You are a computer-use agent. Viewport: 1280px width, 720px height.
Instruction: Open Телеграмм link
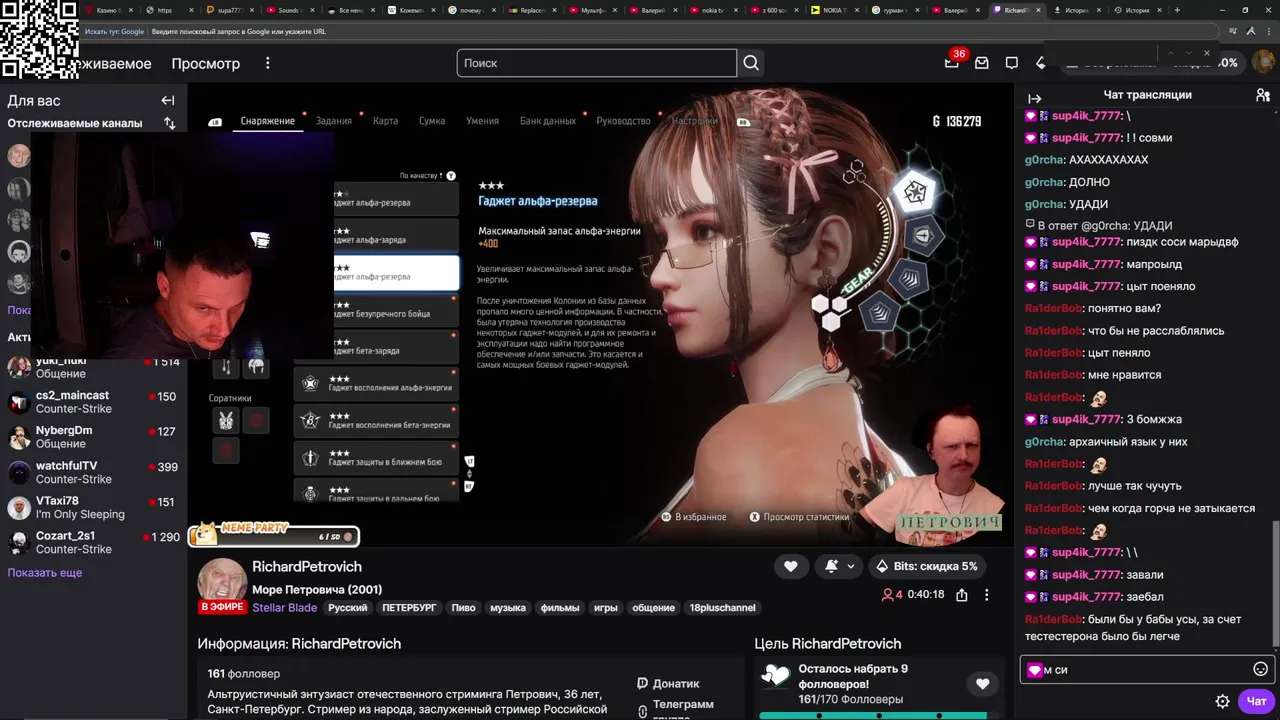coord(675,705)
